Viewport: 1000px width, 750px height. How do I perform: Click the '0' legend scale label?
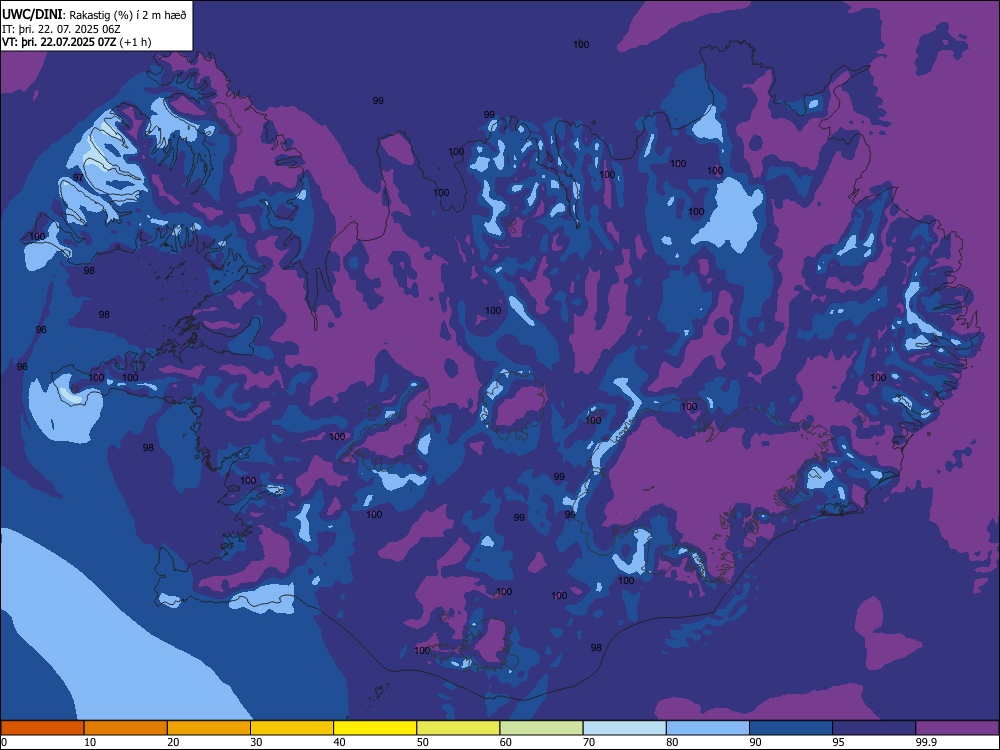[4, 742]
